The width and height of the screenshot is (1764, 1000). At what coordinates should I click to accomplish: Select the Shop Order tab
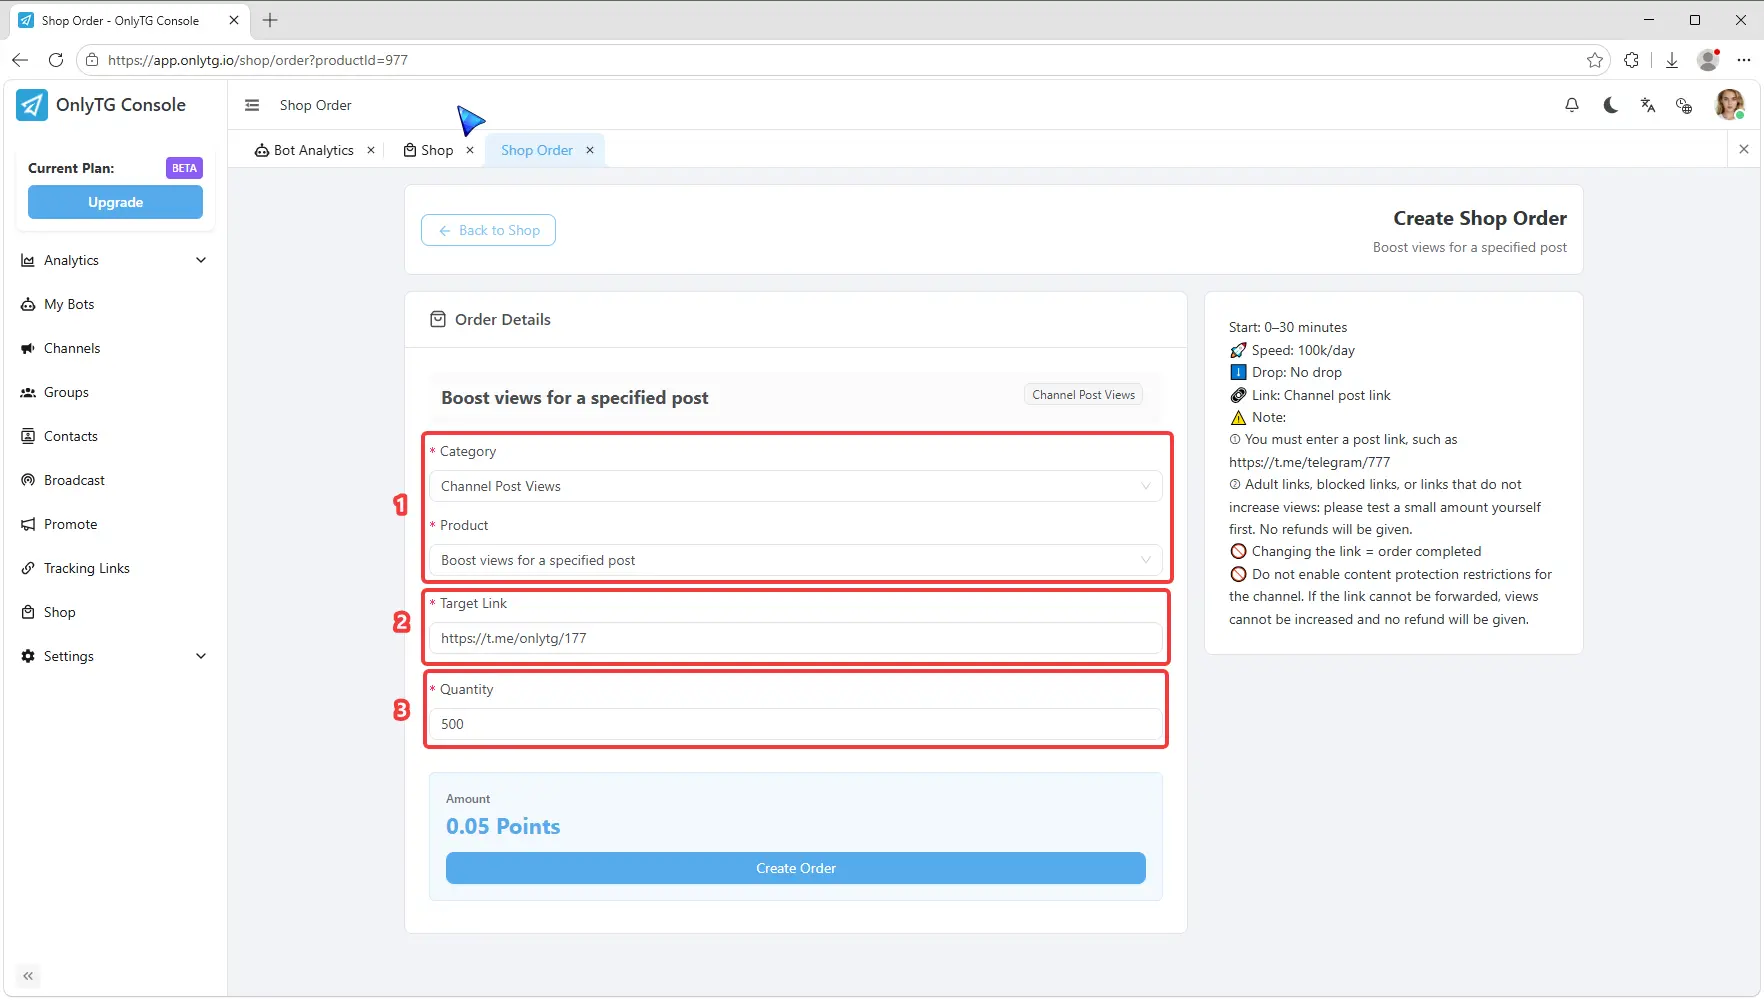[x=537, y=150]
